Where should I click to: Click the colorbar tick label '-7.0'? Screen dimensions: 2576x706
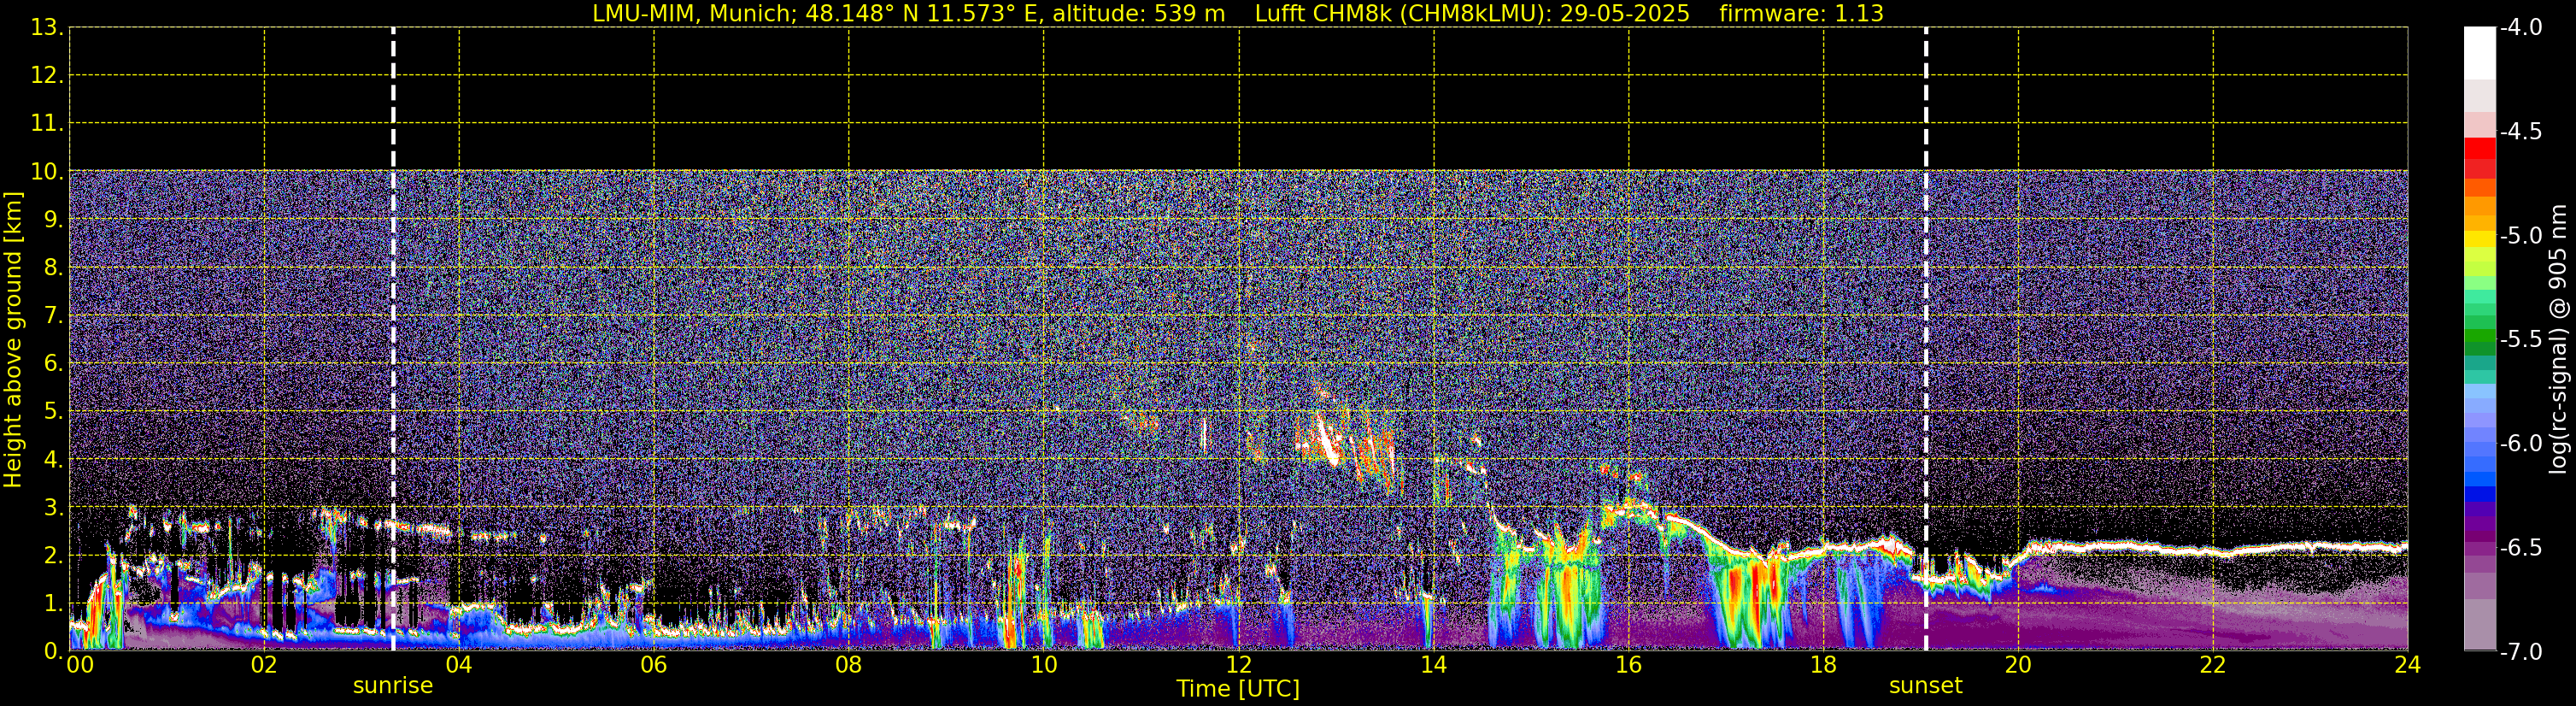tap(2520, 652)
